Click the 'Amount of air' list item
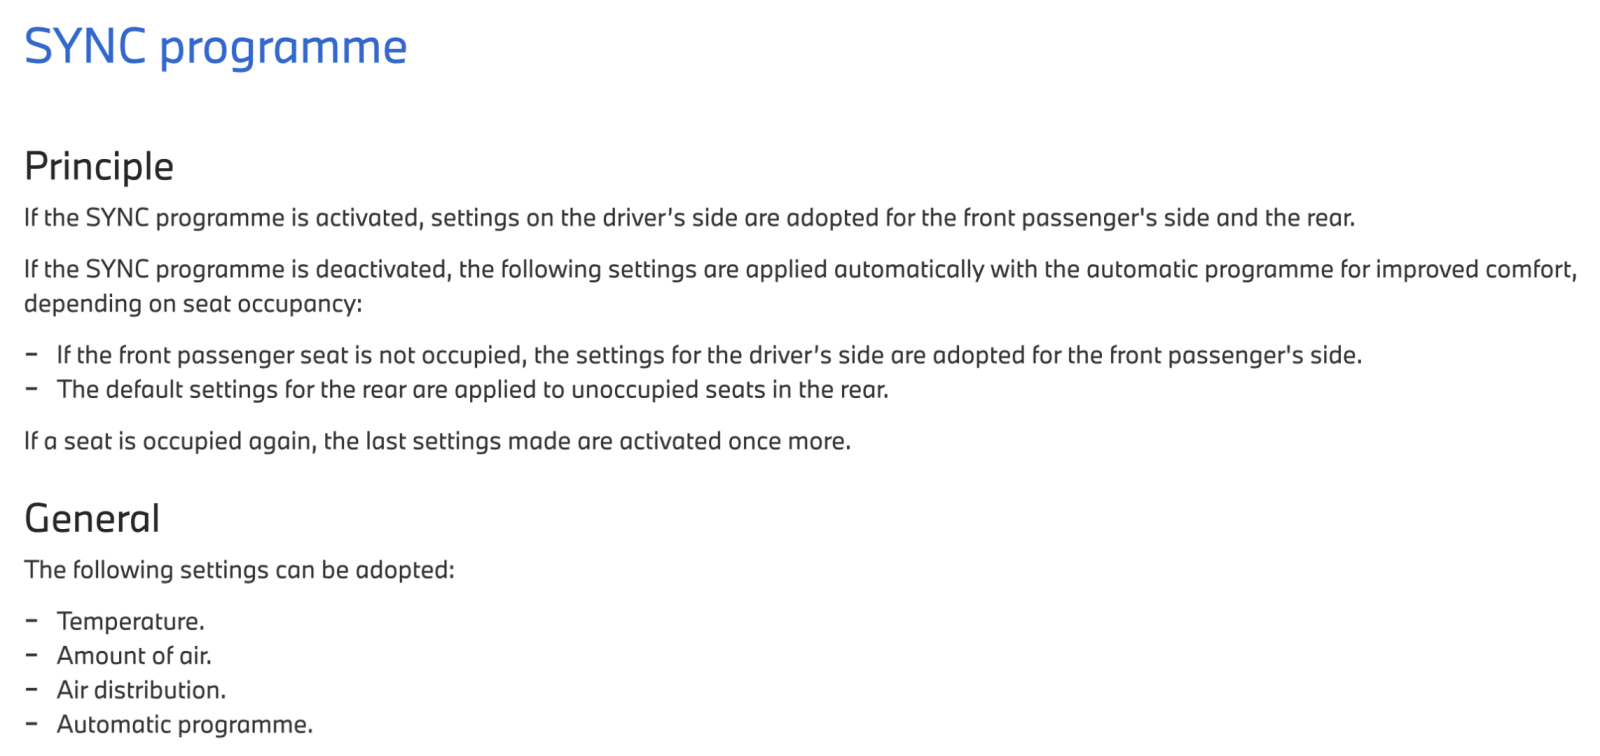Screen dimensions: 1600x756 tap(134, 656)
